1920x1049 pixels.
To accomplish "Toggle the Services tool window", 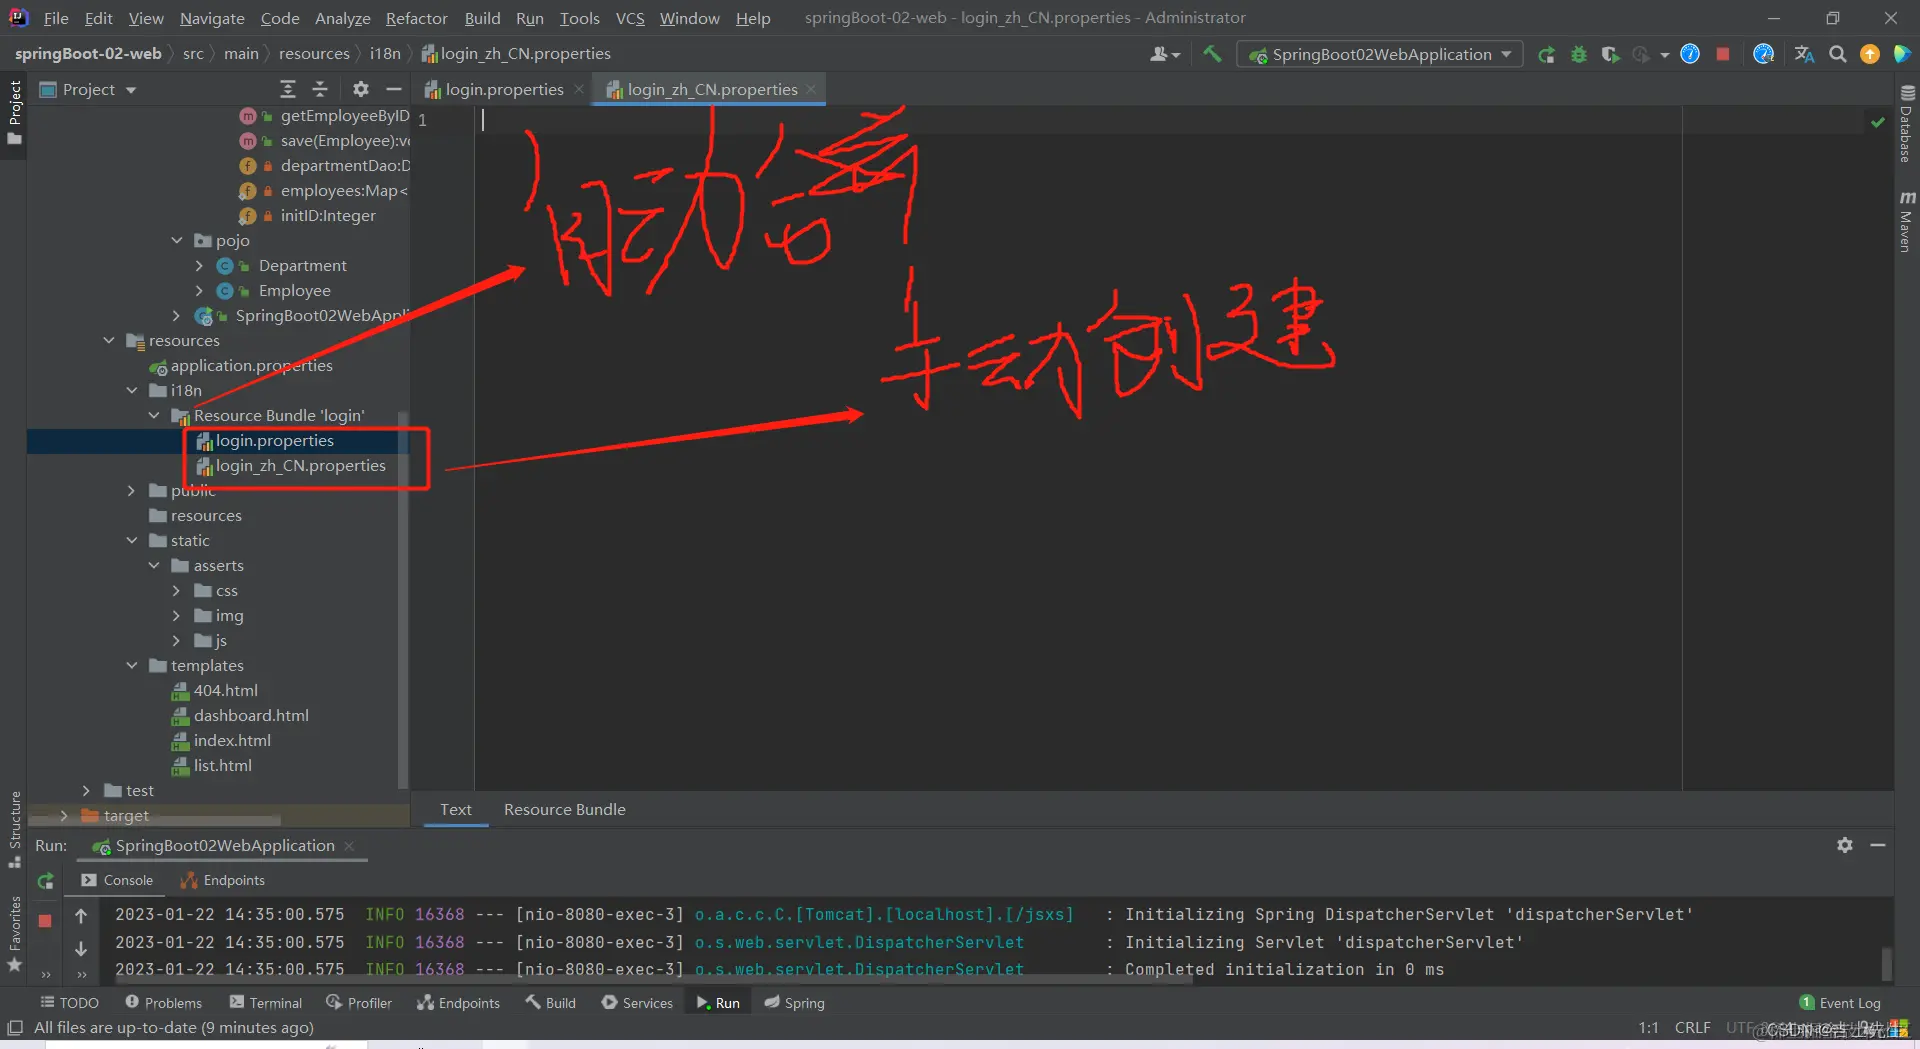I will 637,1003.
